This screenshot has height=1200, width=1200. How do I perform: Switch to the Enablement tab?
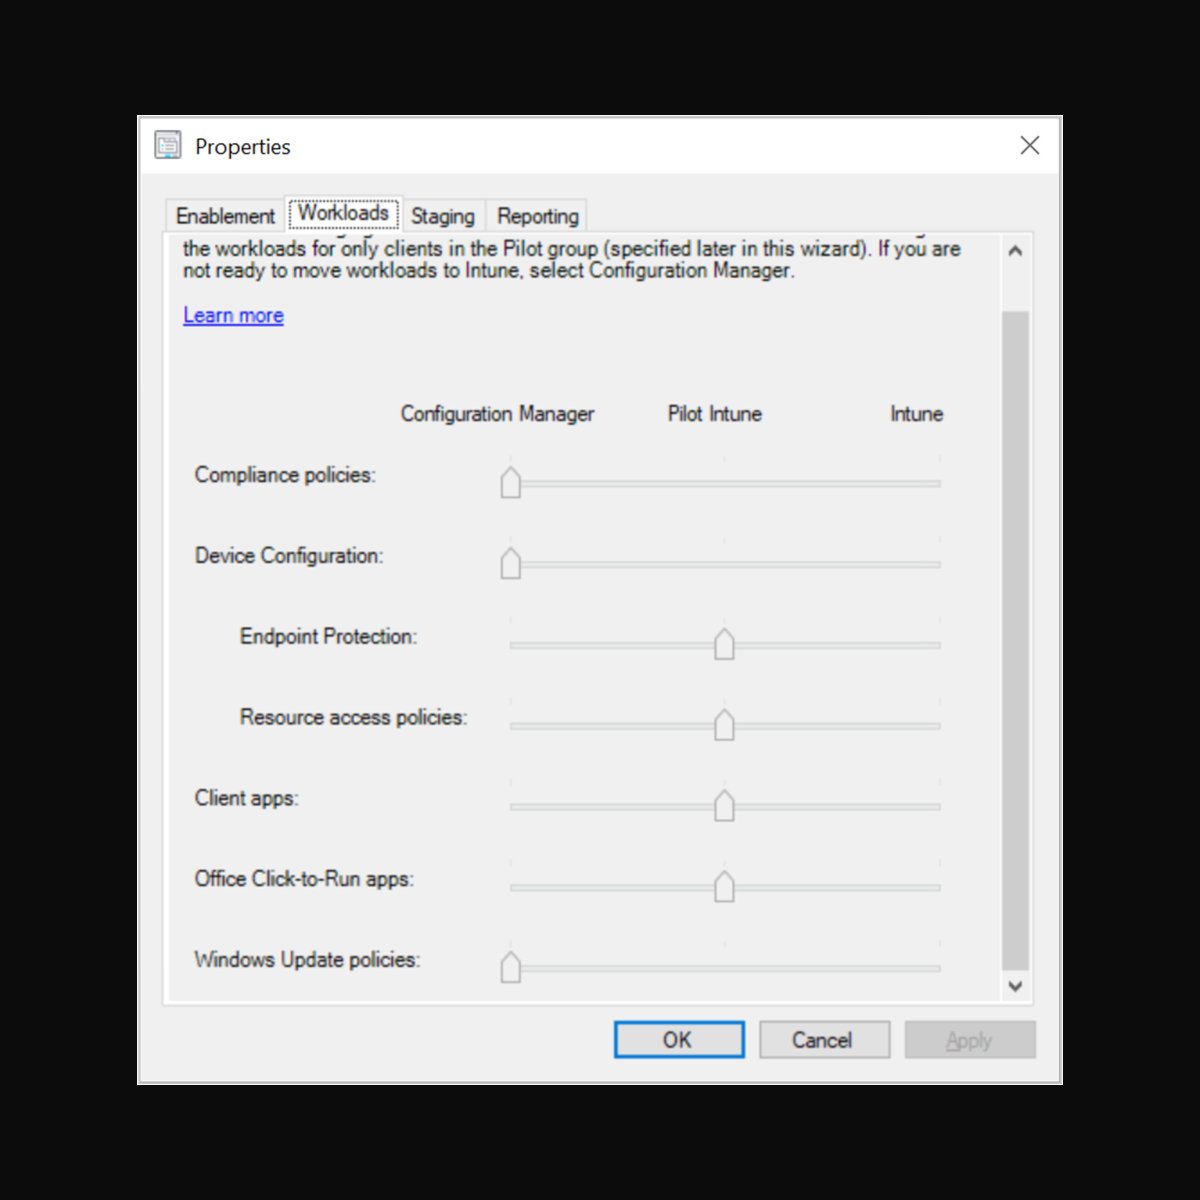(224, 215)
